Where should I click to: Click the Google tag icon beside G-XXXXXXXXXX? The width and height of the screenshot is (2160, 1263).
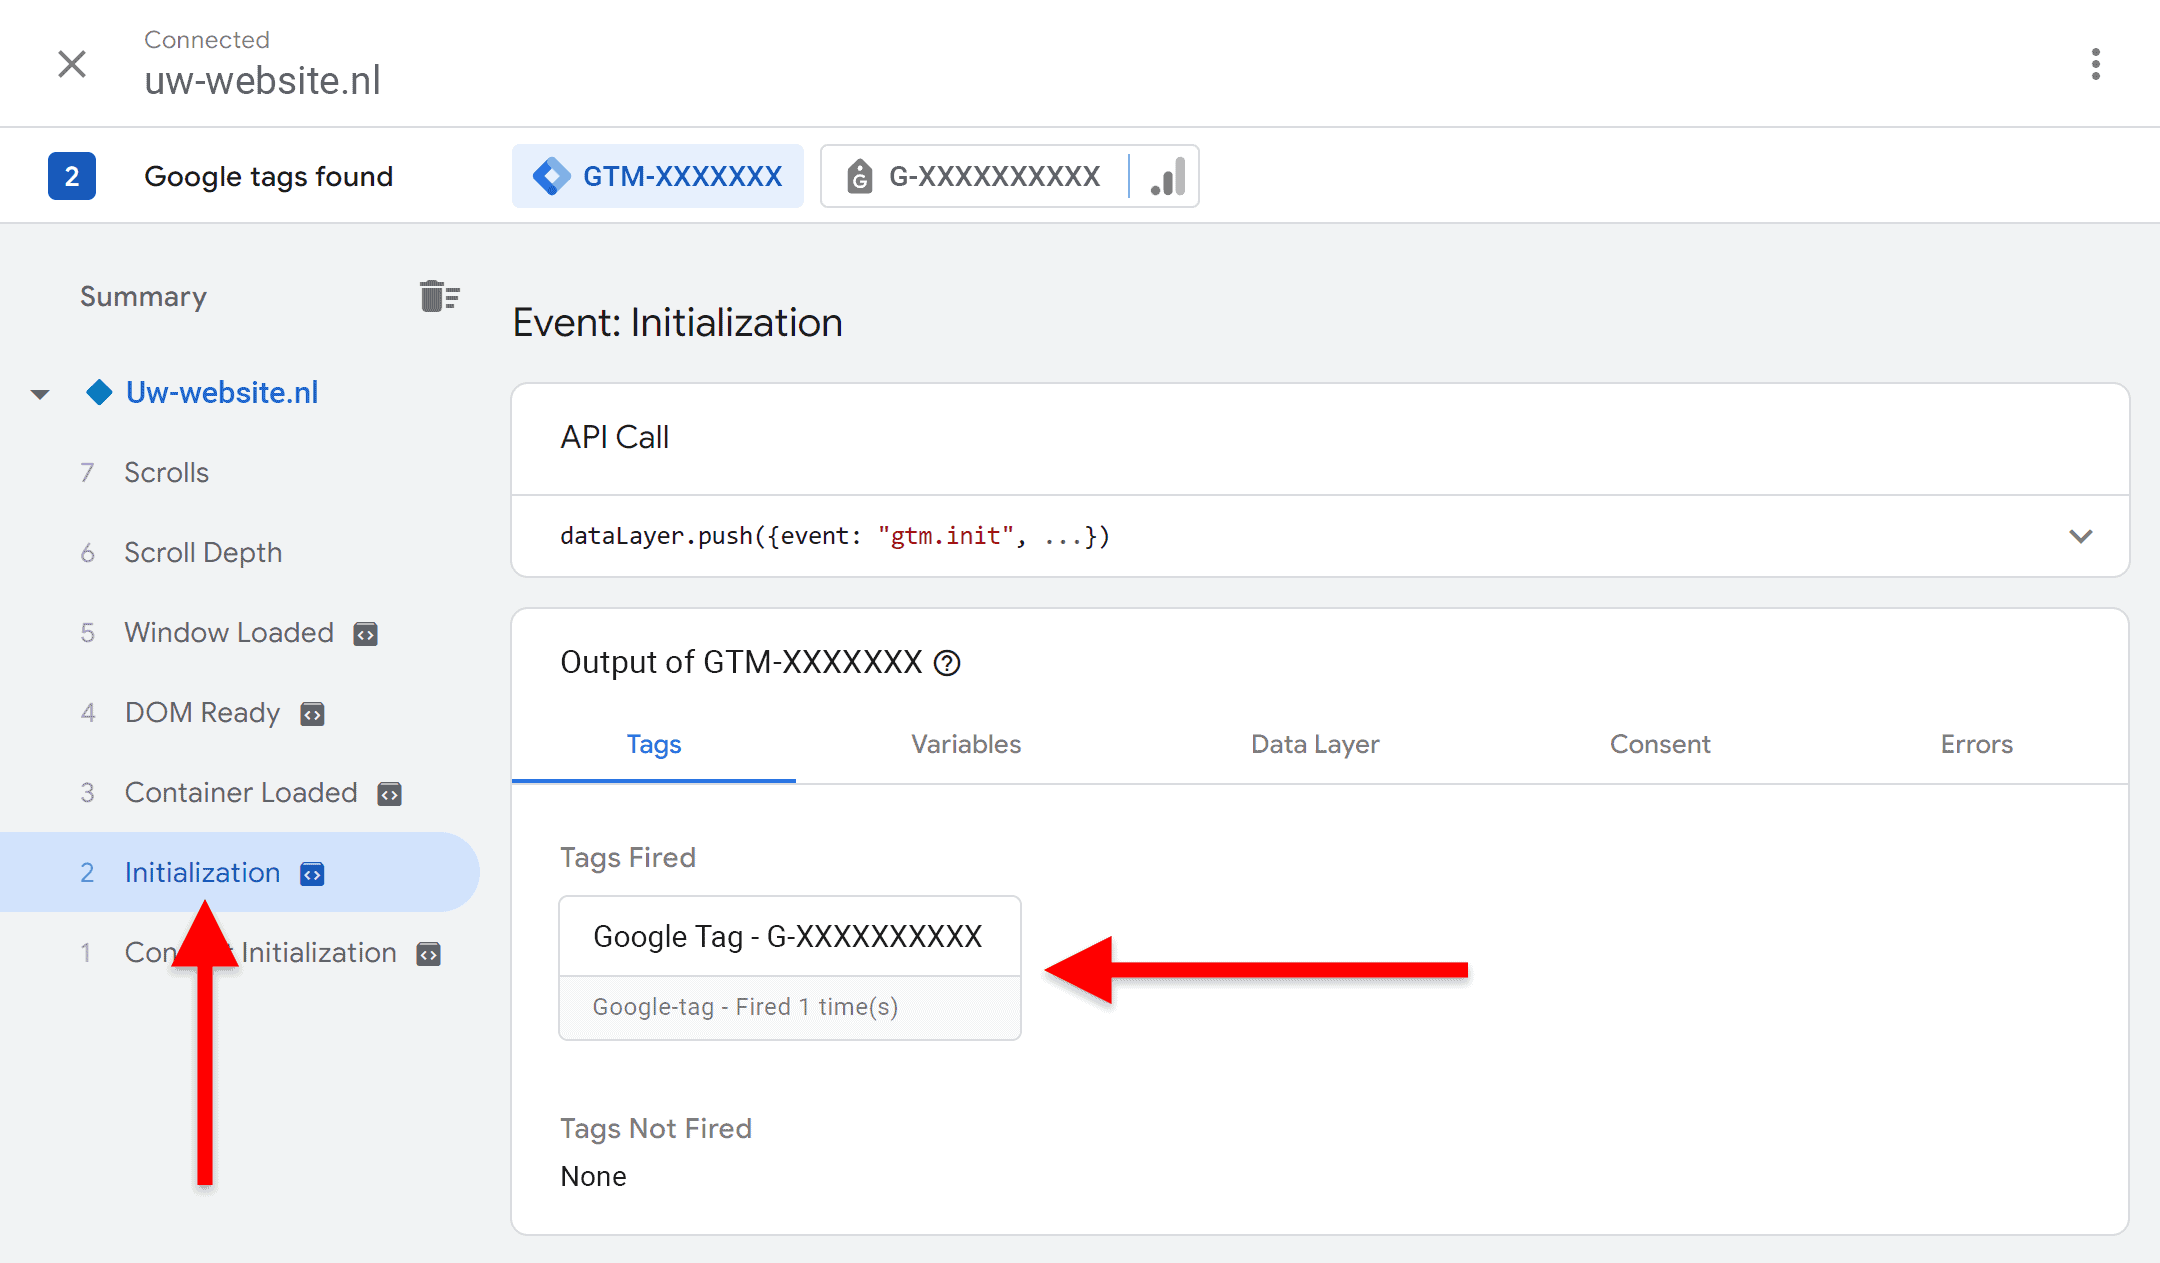tap(860, 176)
